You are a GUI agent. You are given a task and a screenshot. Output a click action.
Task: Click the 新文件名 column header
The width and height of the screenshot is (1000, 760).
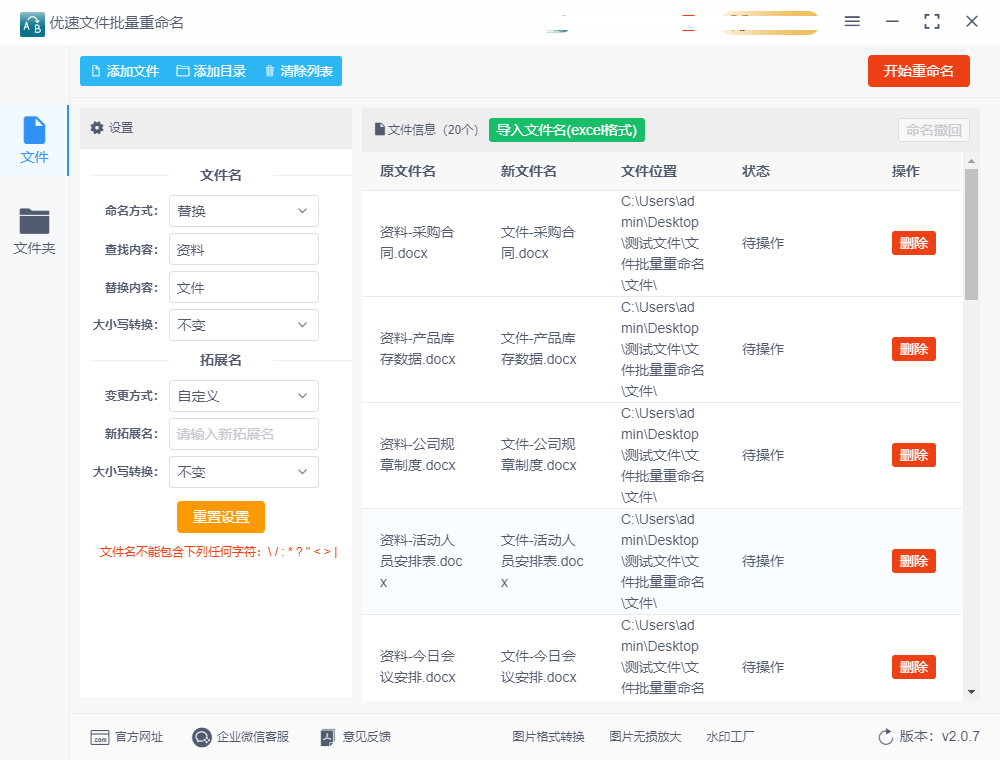point(529,171)
